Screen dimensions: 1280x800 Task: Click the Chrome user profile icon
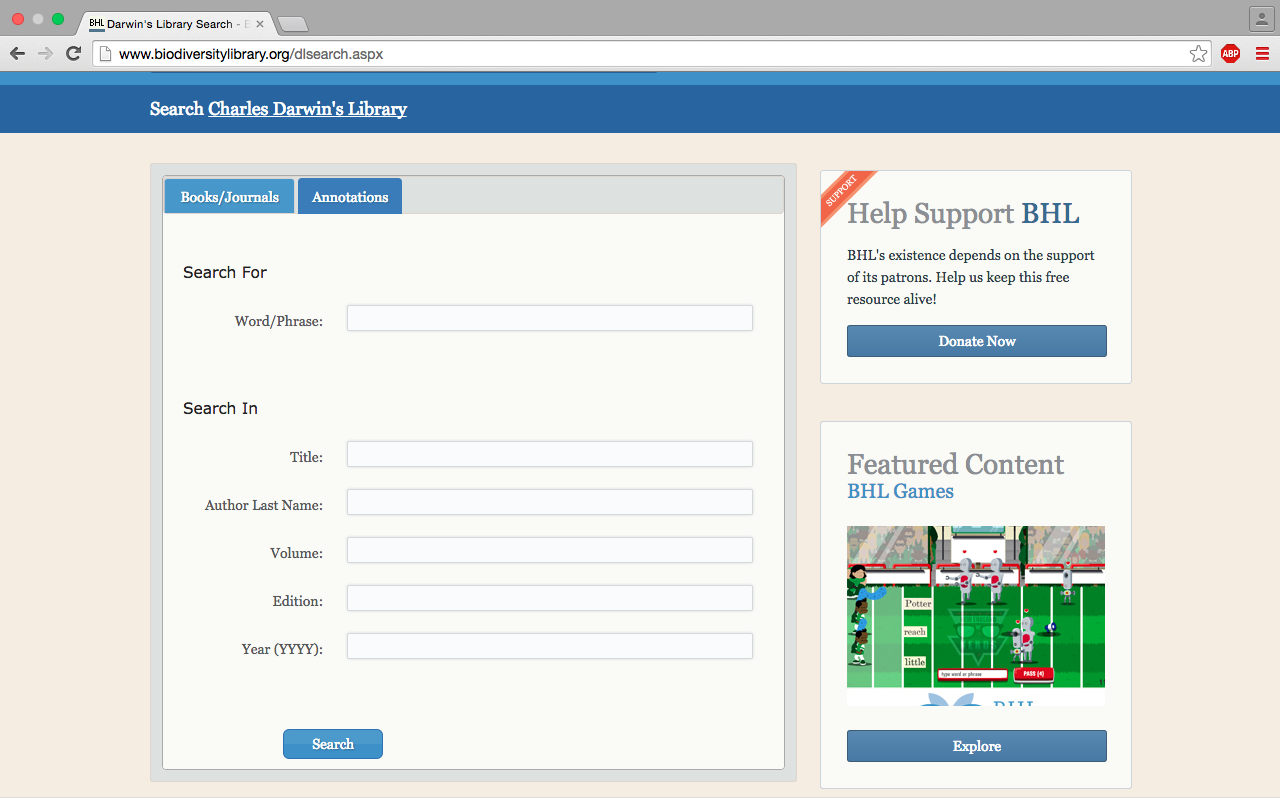tap(1260, 19)
